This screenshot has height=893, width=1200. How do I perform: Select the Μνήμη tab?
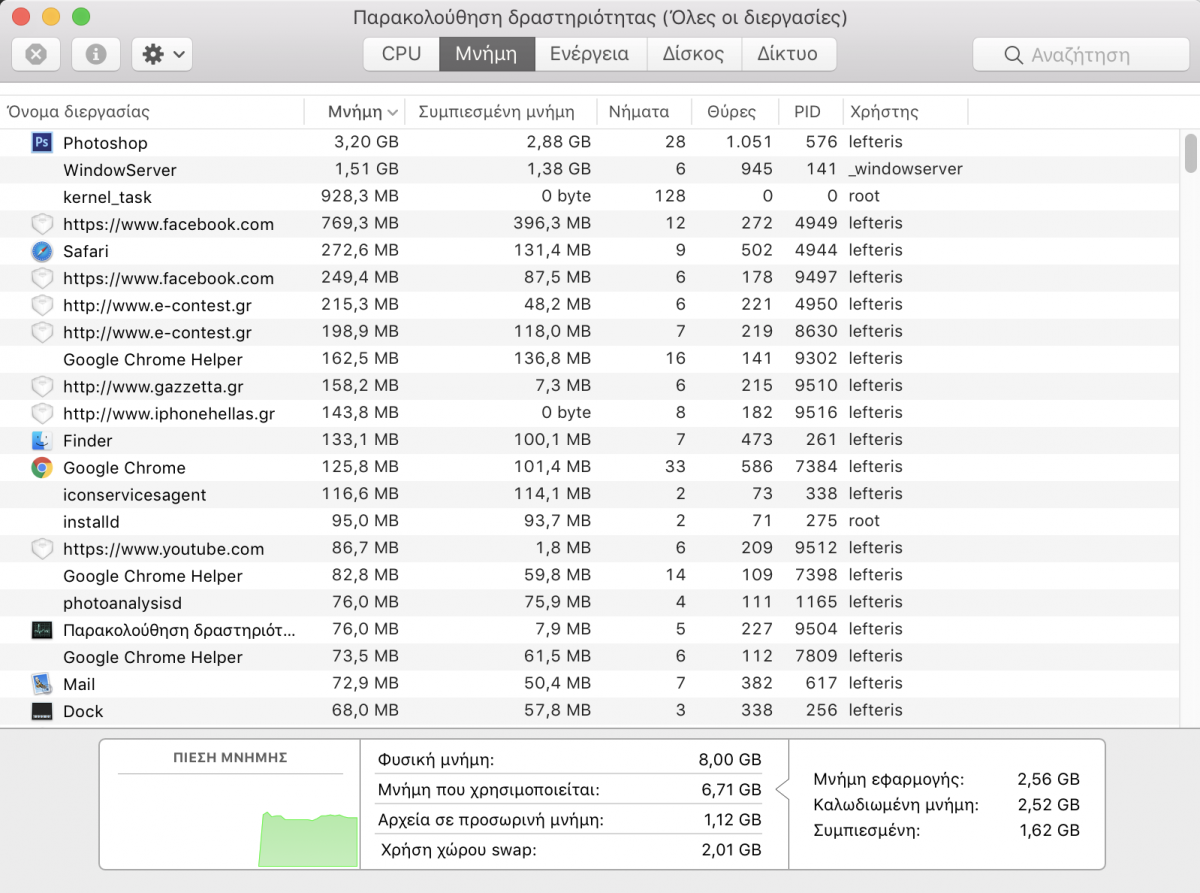[x=485, y=54]
